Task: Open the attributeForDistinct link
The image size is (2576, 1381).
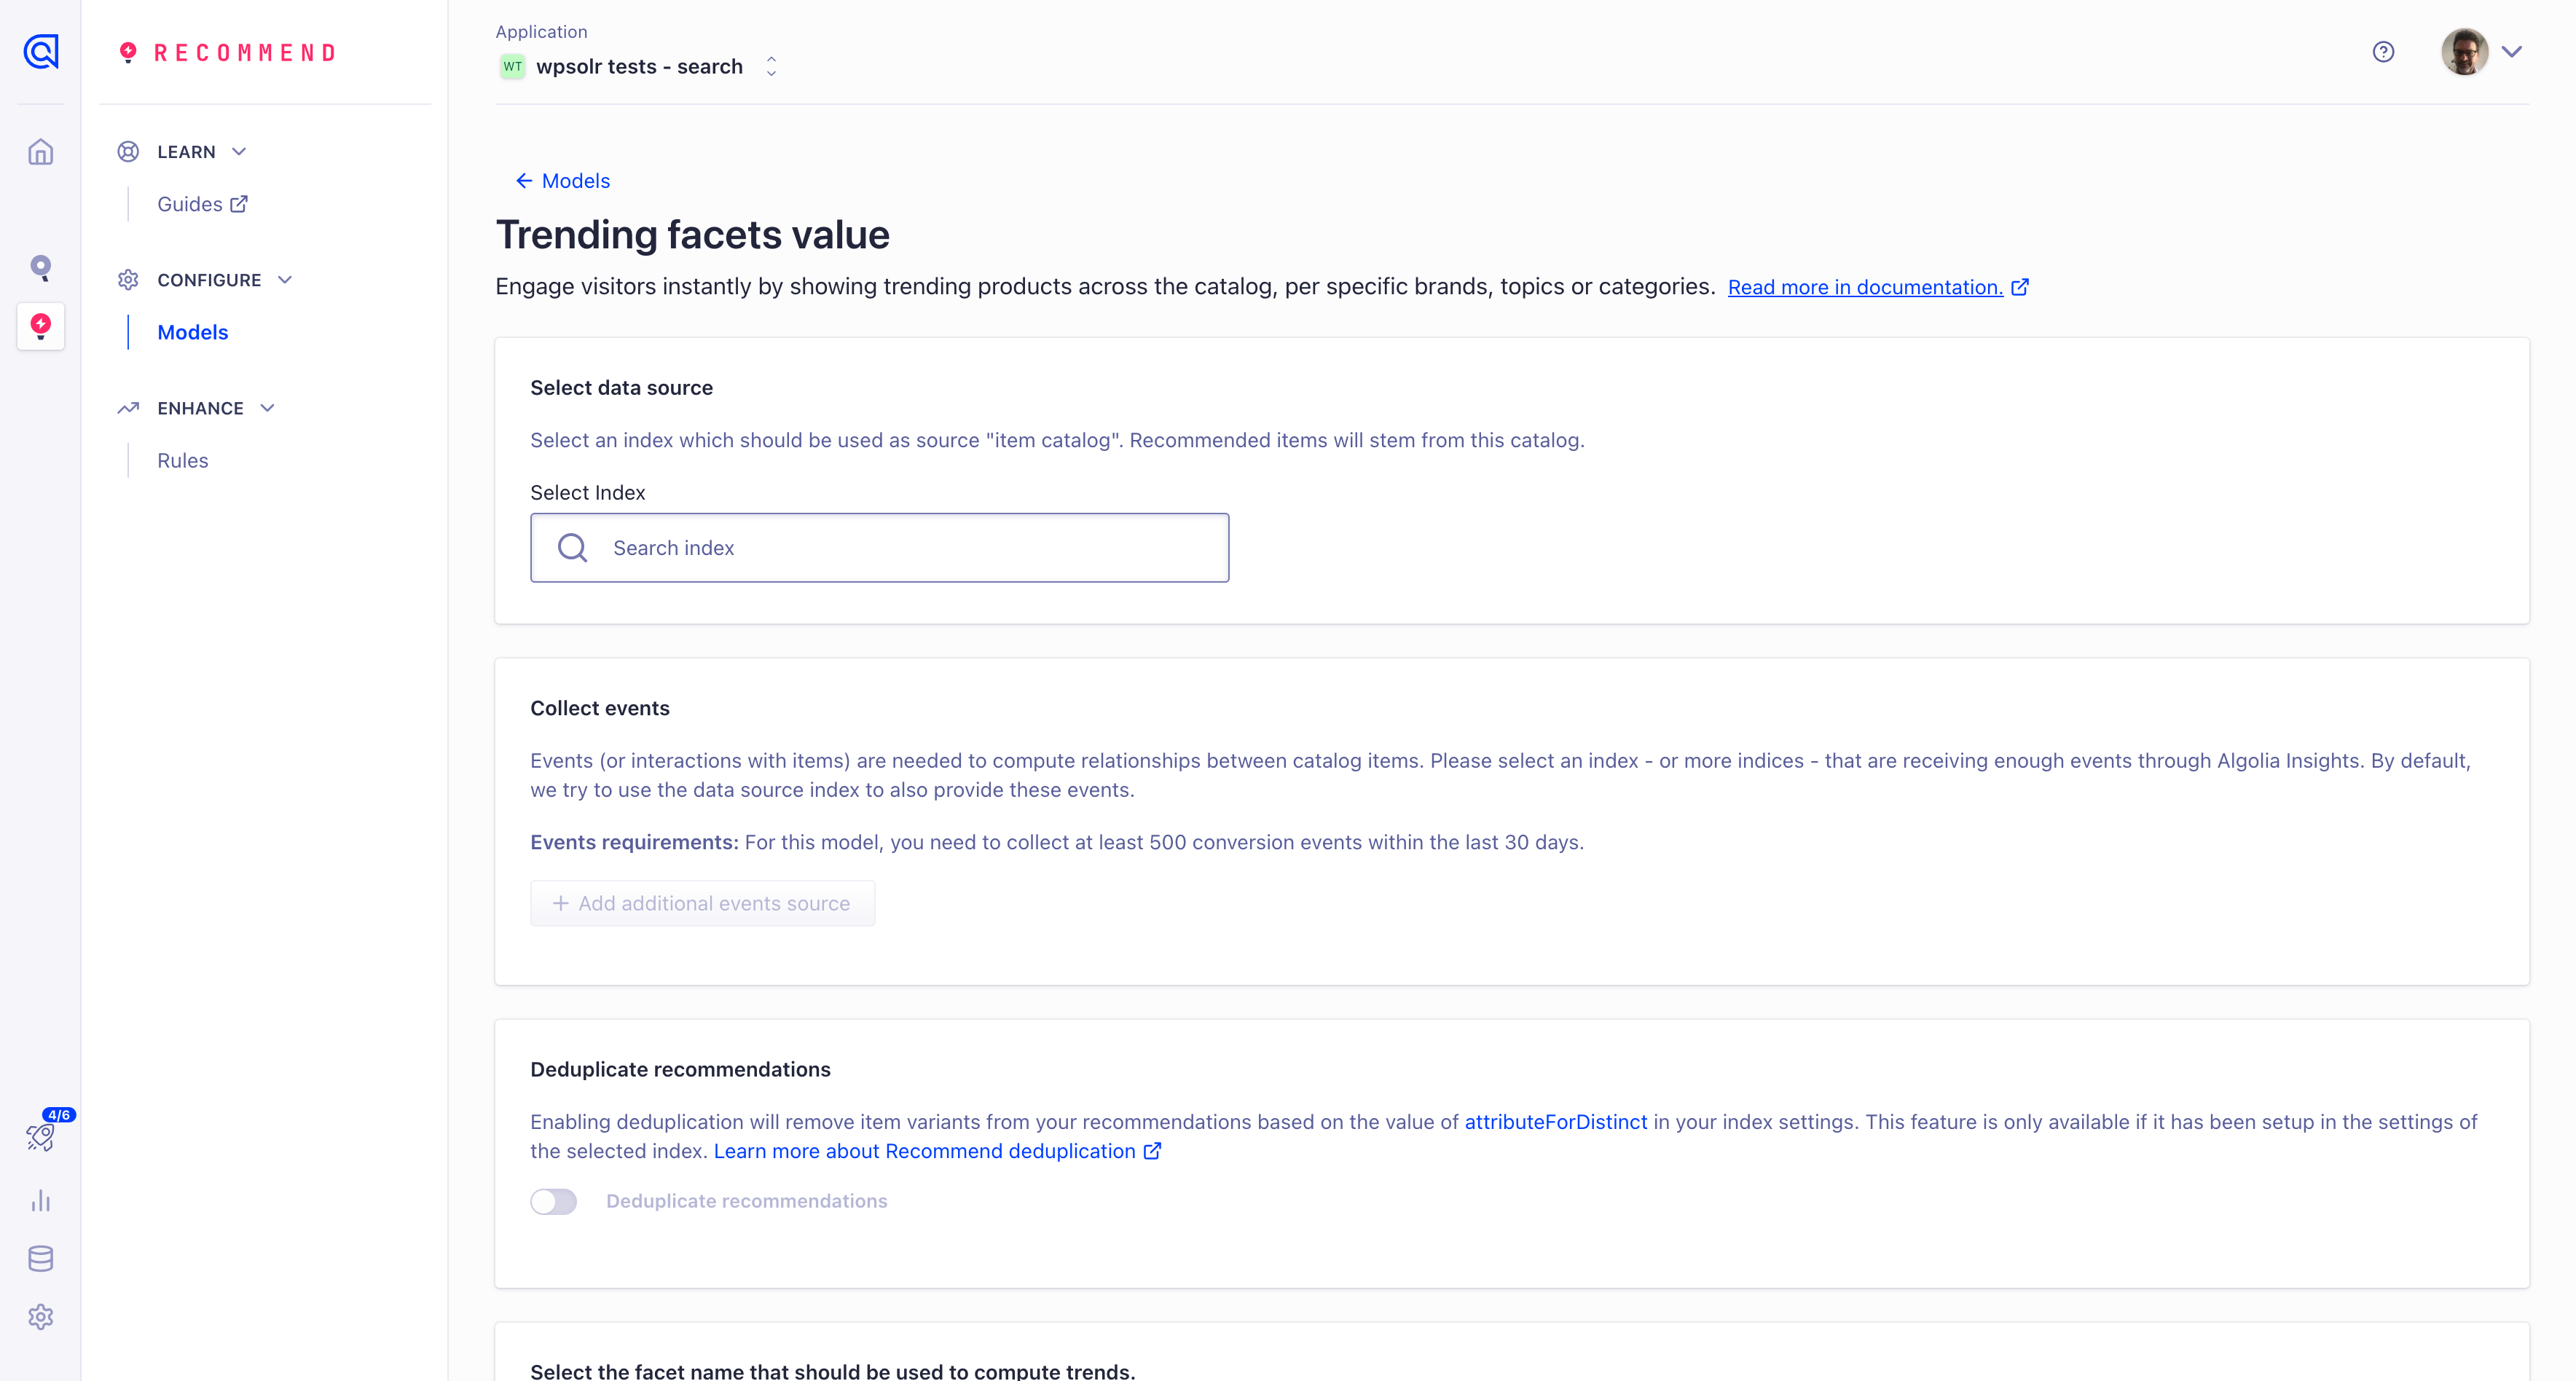Action: [1555, 1122]
